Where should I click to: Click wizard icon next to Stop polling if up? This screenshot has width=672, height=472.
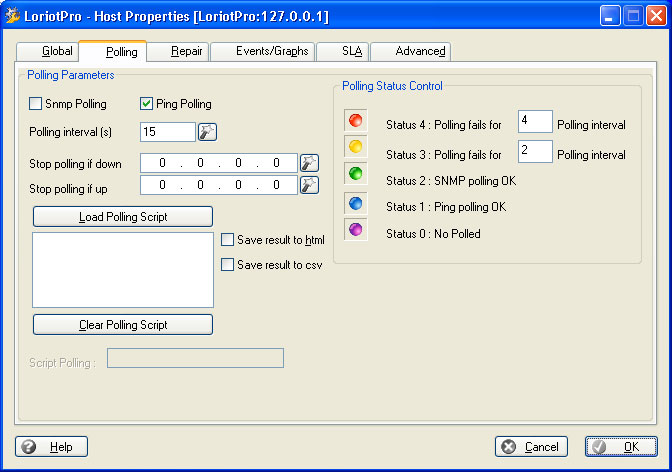pyautogui.click(x=309, y=185)
